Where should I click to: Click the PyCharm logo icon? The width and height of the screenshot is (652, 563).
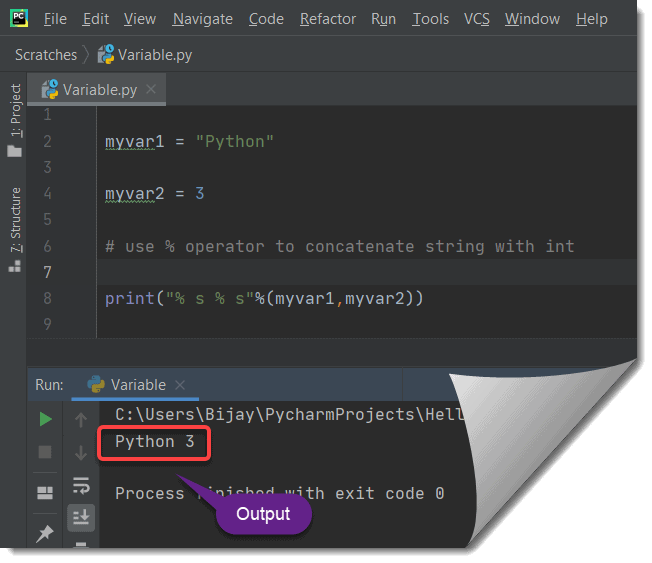19,18
